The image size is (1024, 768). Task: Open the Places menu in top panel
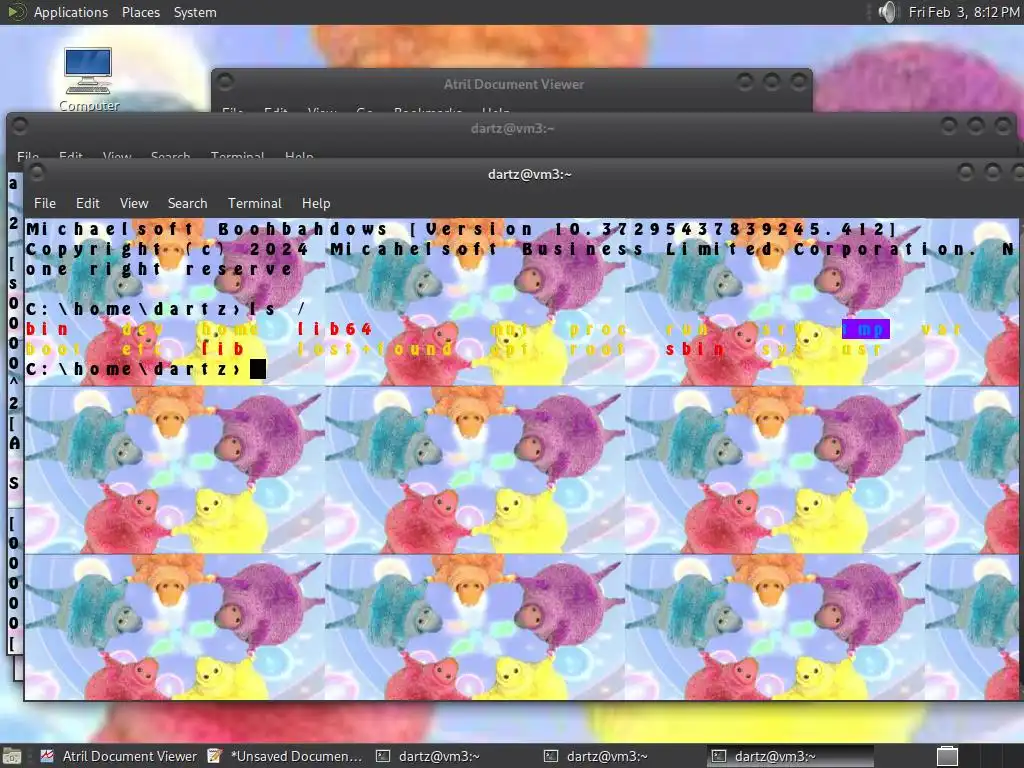(140, 12)
